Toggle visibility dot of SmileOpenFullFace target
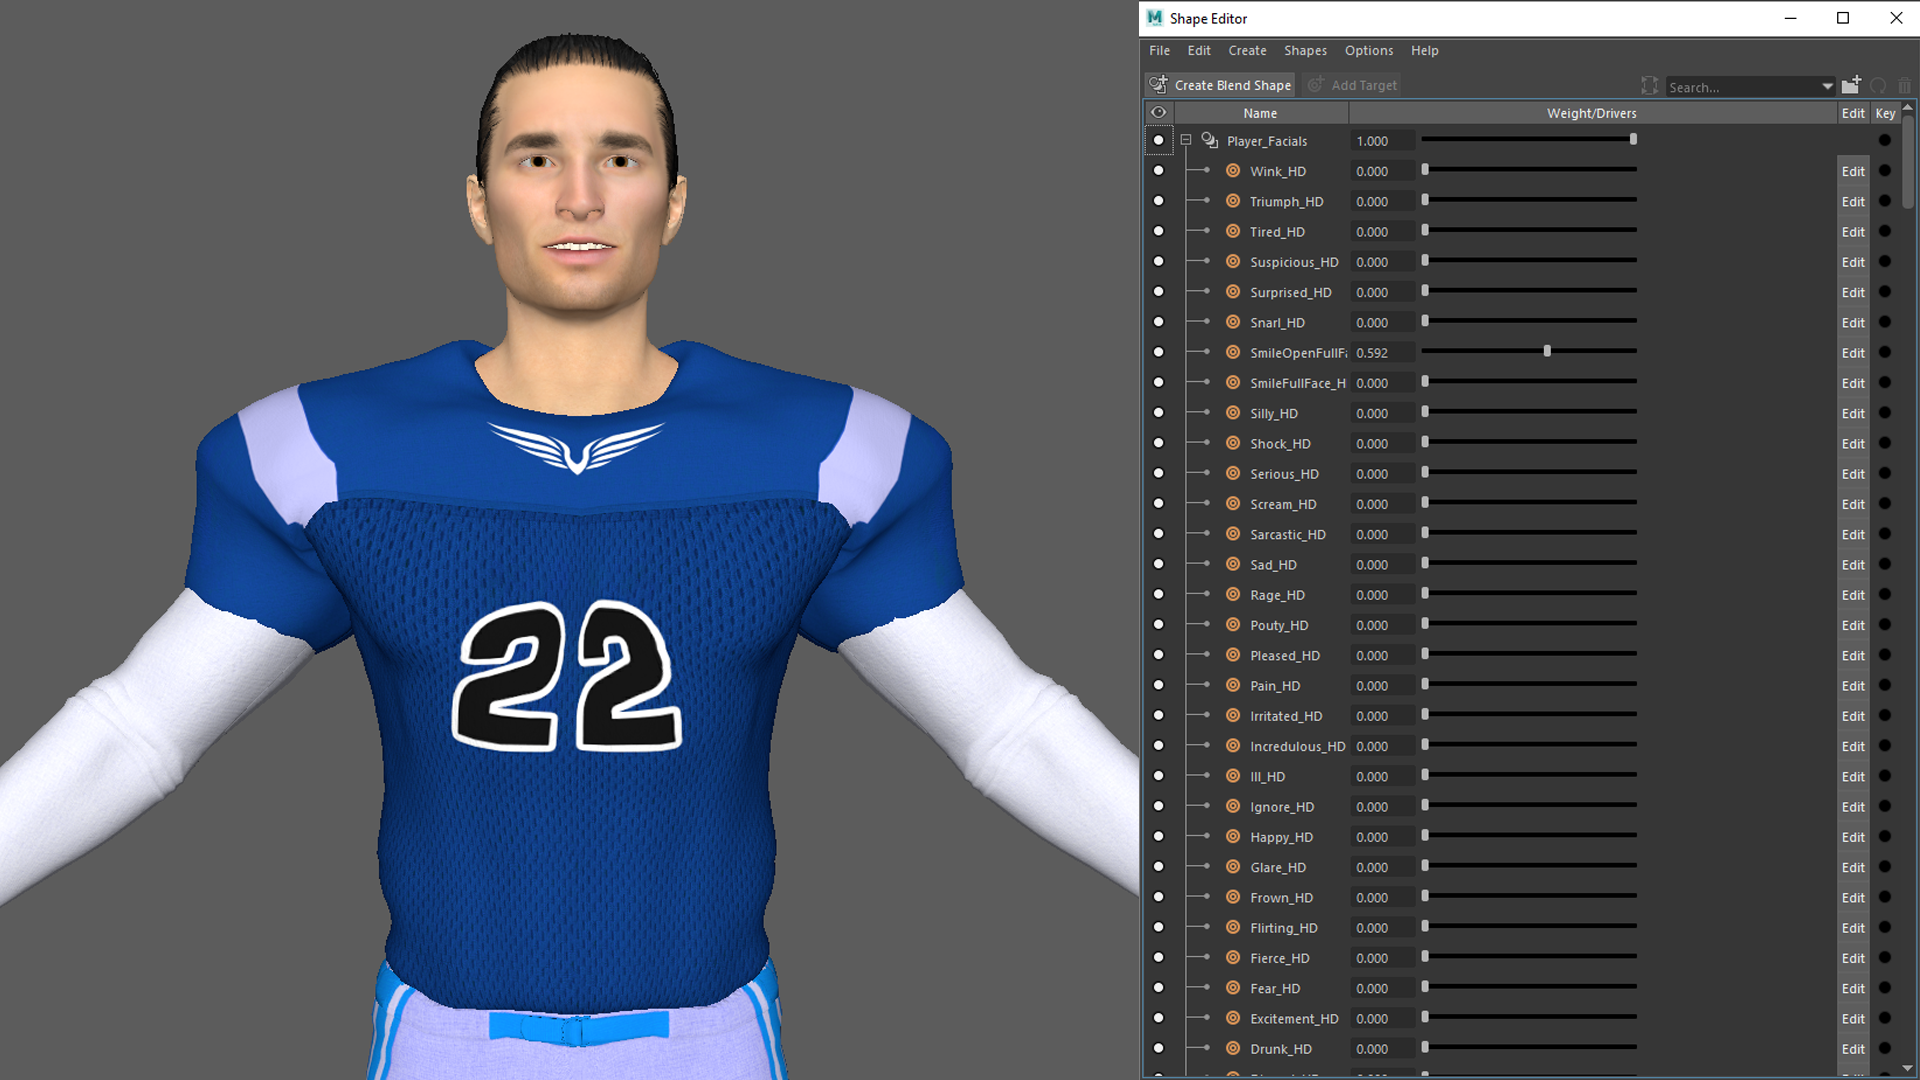This screenshot has width=1920, height=1080. click(x=1158, y=353)
